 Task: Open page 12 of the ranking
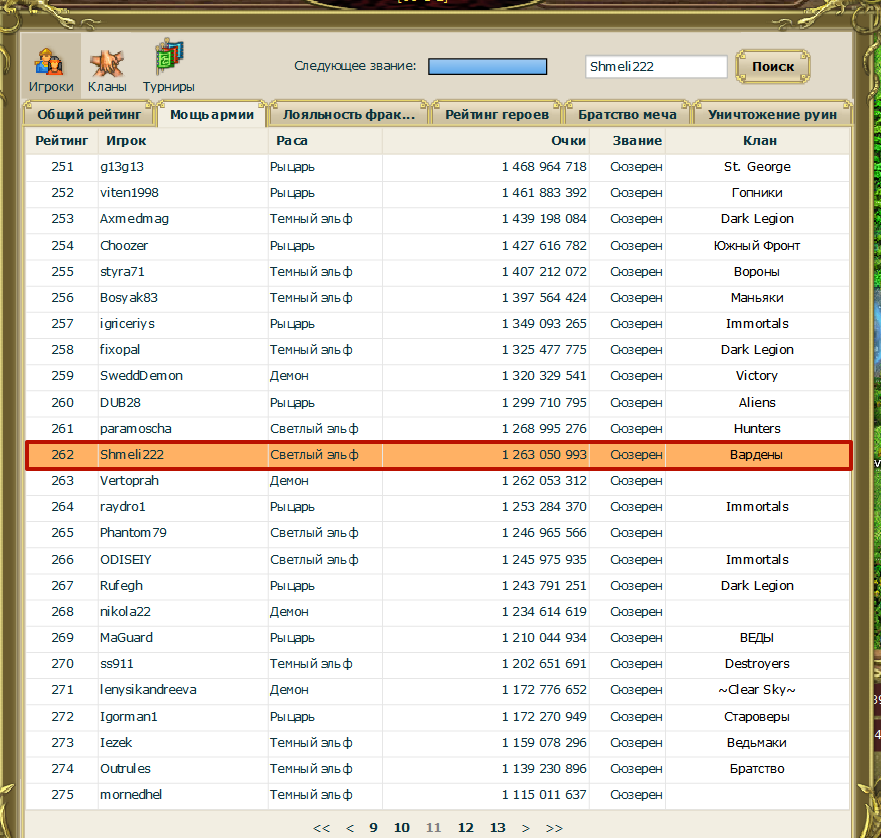click(x=465, y=827)
